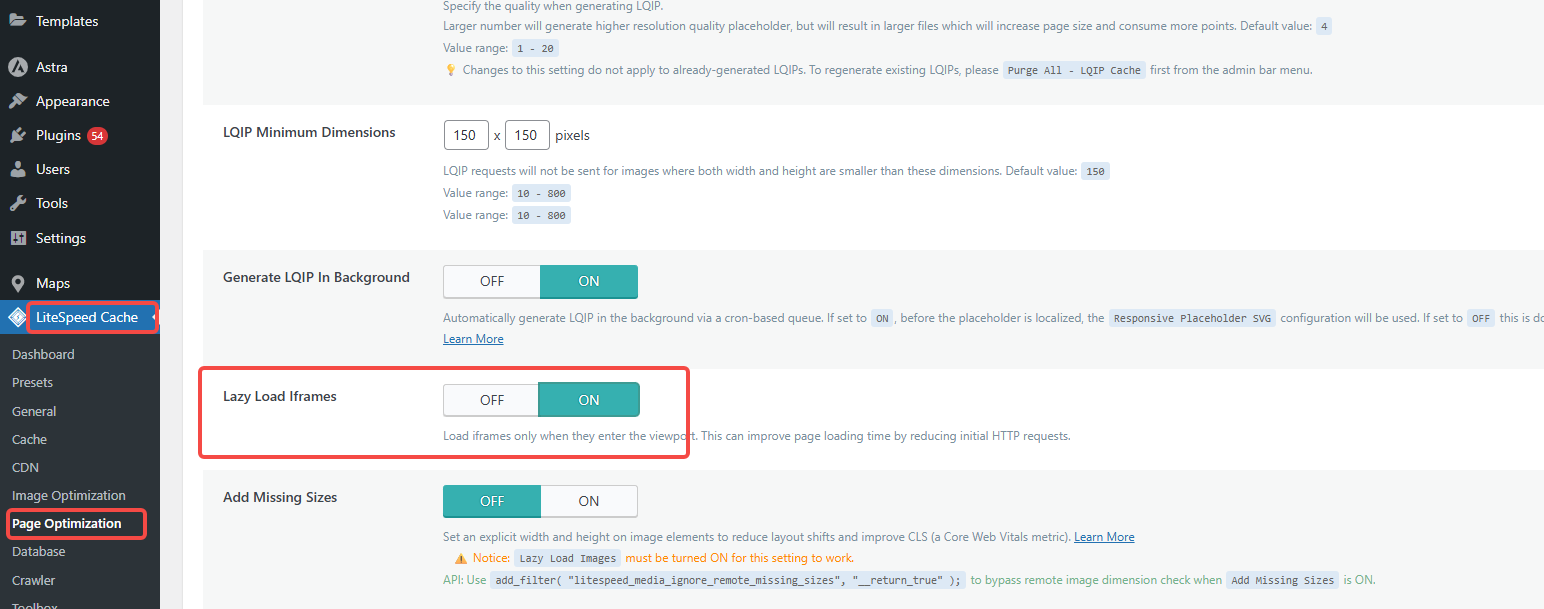Select the Tools wrench icon
Screen dimensions: 1544x609
[x=15, y=203]
